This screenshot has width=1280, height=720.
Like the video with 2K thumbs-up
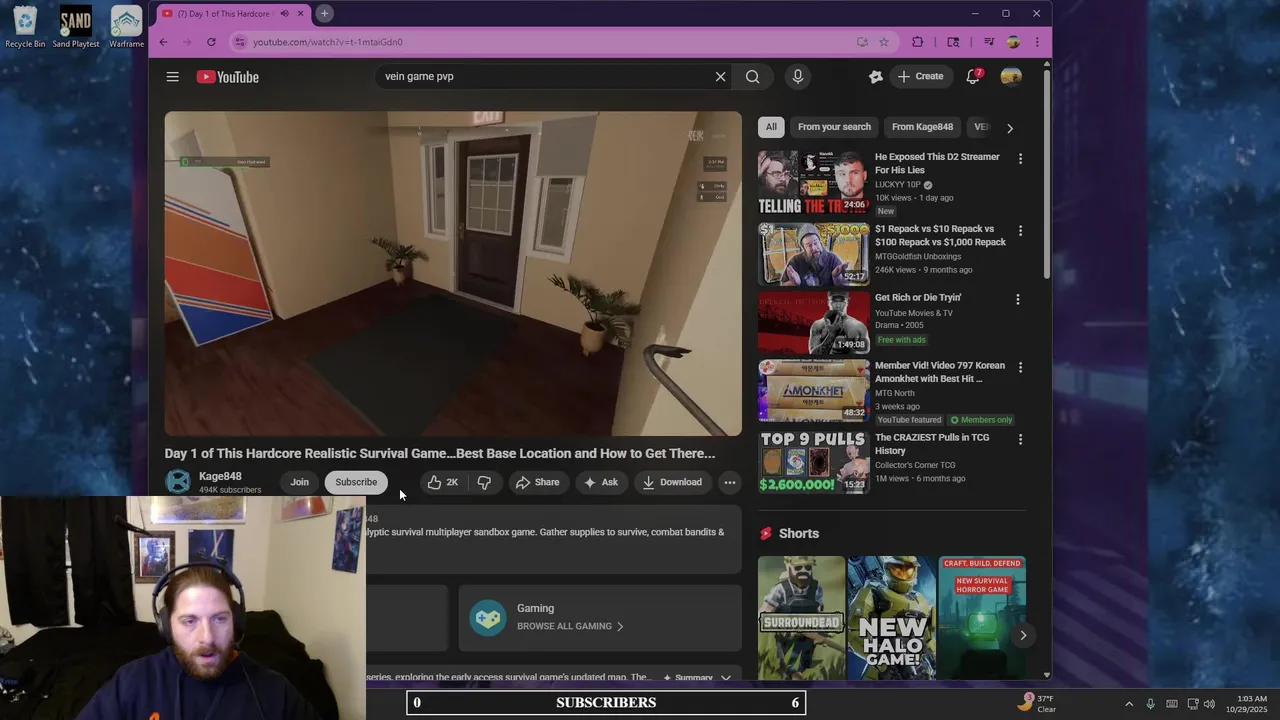pyautogui.click(x=442, y=482)
